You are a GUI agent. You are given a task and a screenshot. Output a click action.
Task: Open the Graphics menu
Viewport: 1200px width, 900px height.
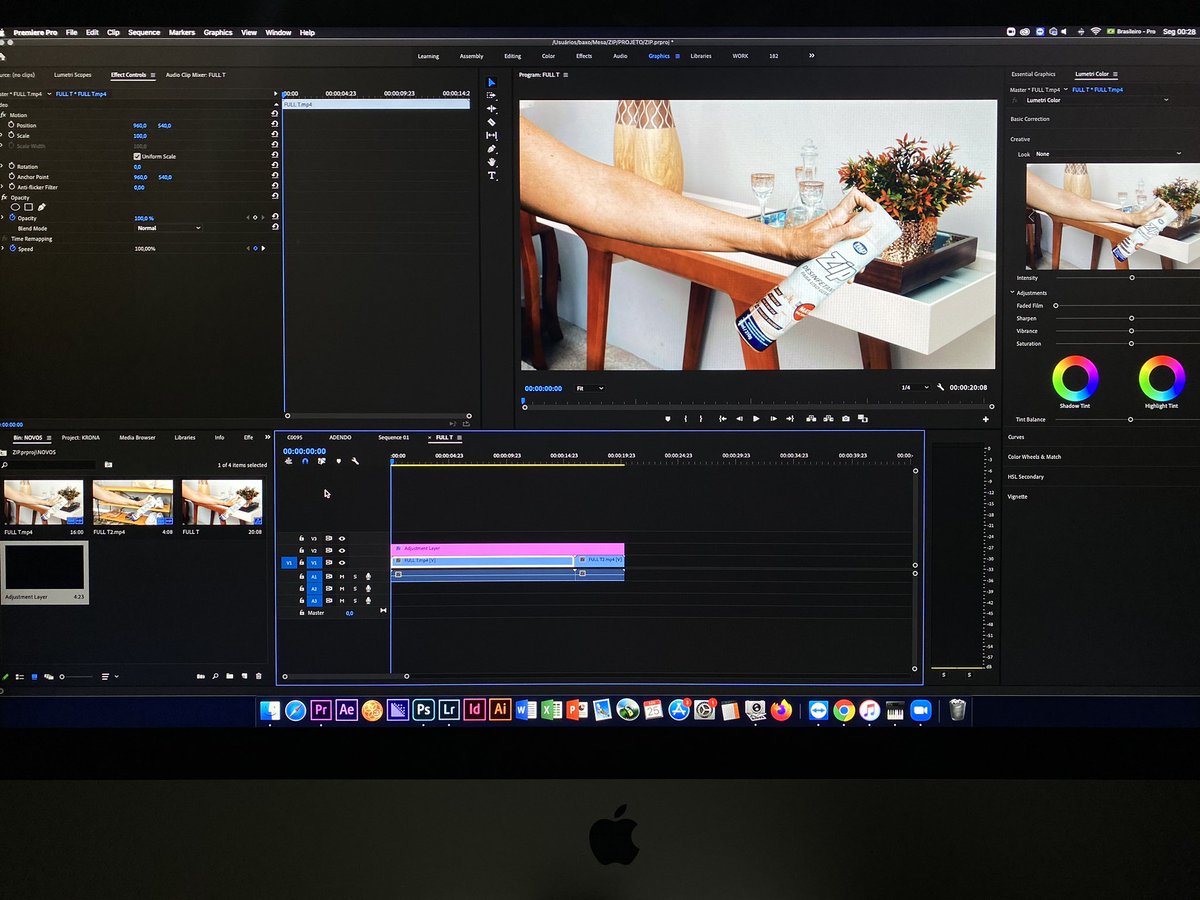click(218, 32)
